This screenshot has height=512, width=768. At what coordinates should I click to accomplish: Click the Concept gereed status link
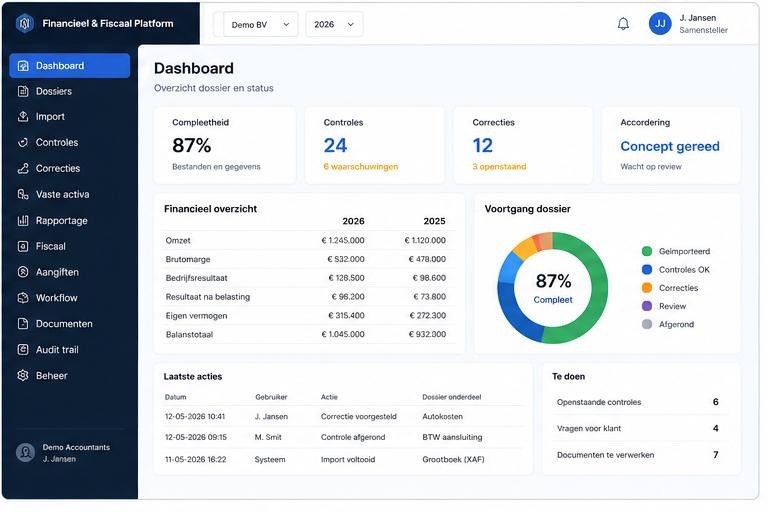pyautogui.click(x=670, y=146)
